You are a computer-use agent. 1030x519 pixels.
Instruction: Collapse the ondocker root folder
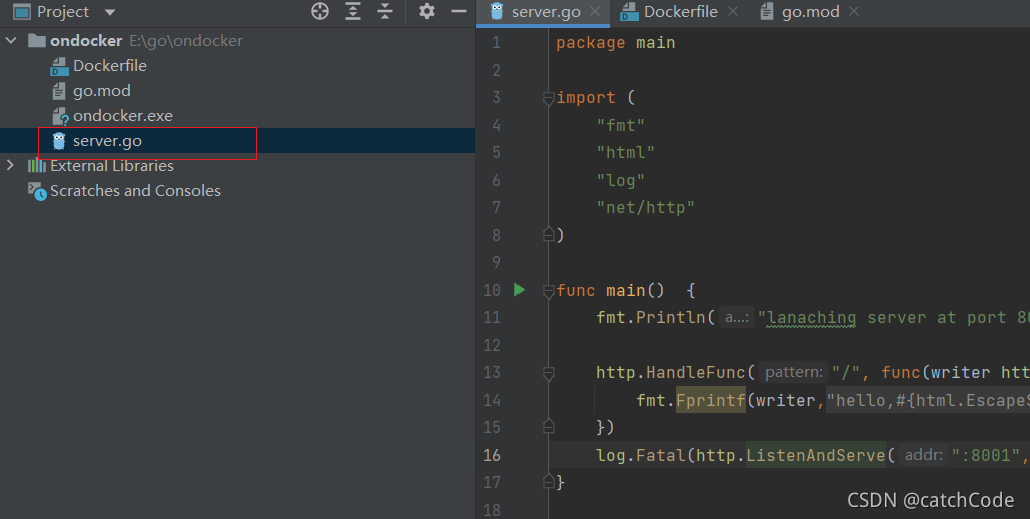point(11,41)
